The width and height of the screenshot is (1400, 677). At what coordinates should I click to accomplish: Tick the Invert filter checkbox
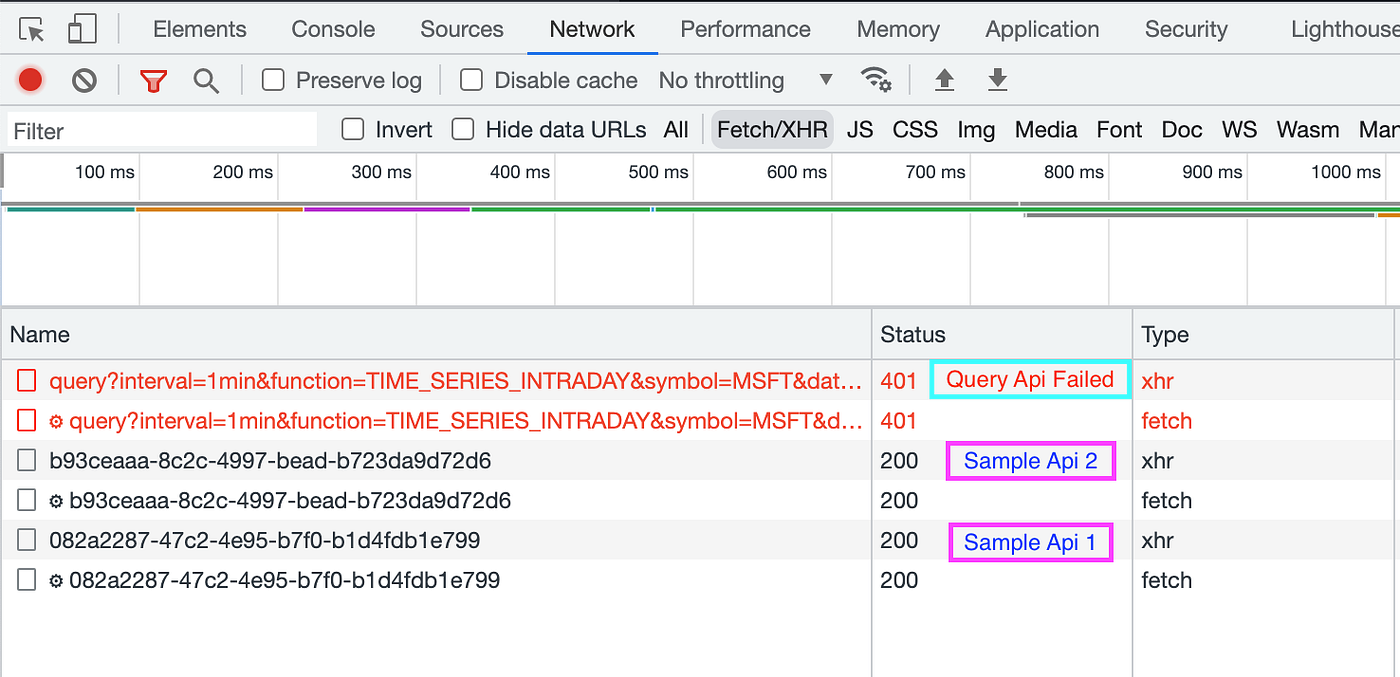[x=352, y=130]
